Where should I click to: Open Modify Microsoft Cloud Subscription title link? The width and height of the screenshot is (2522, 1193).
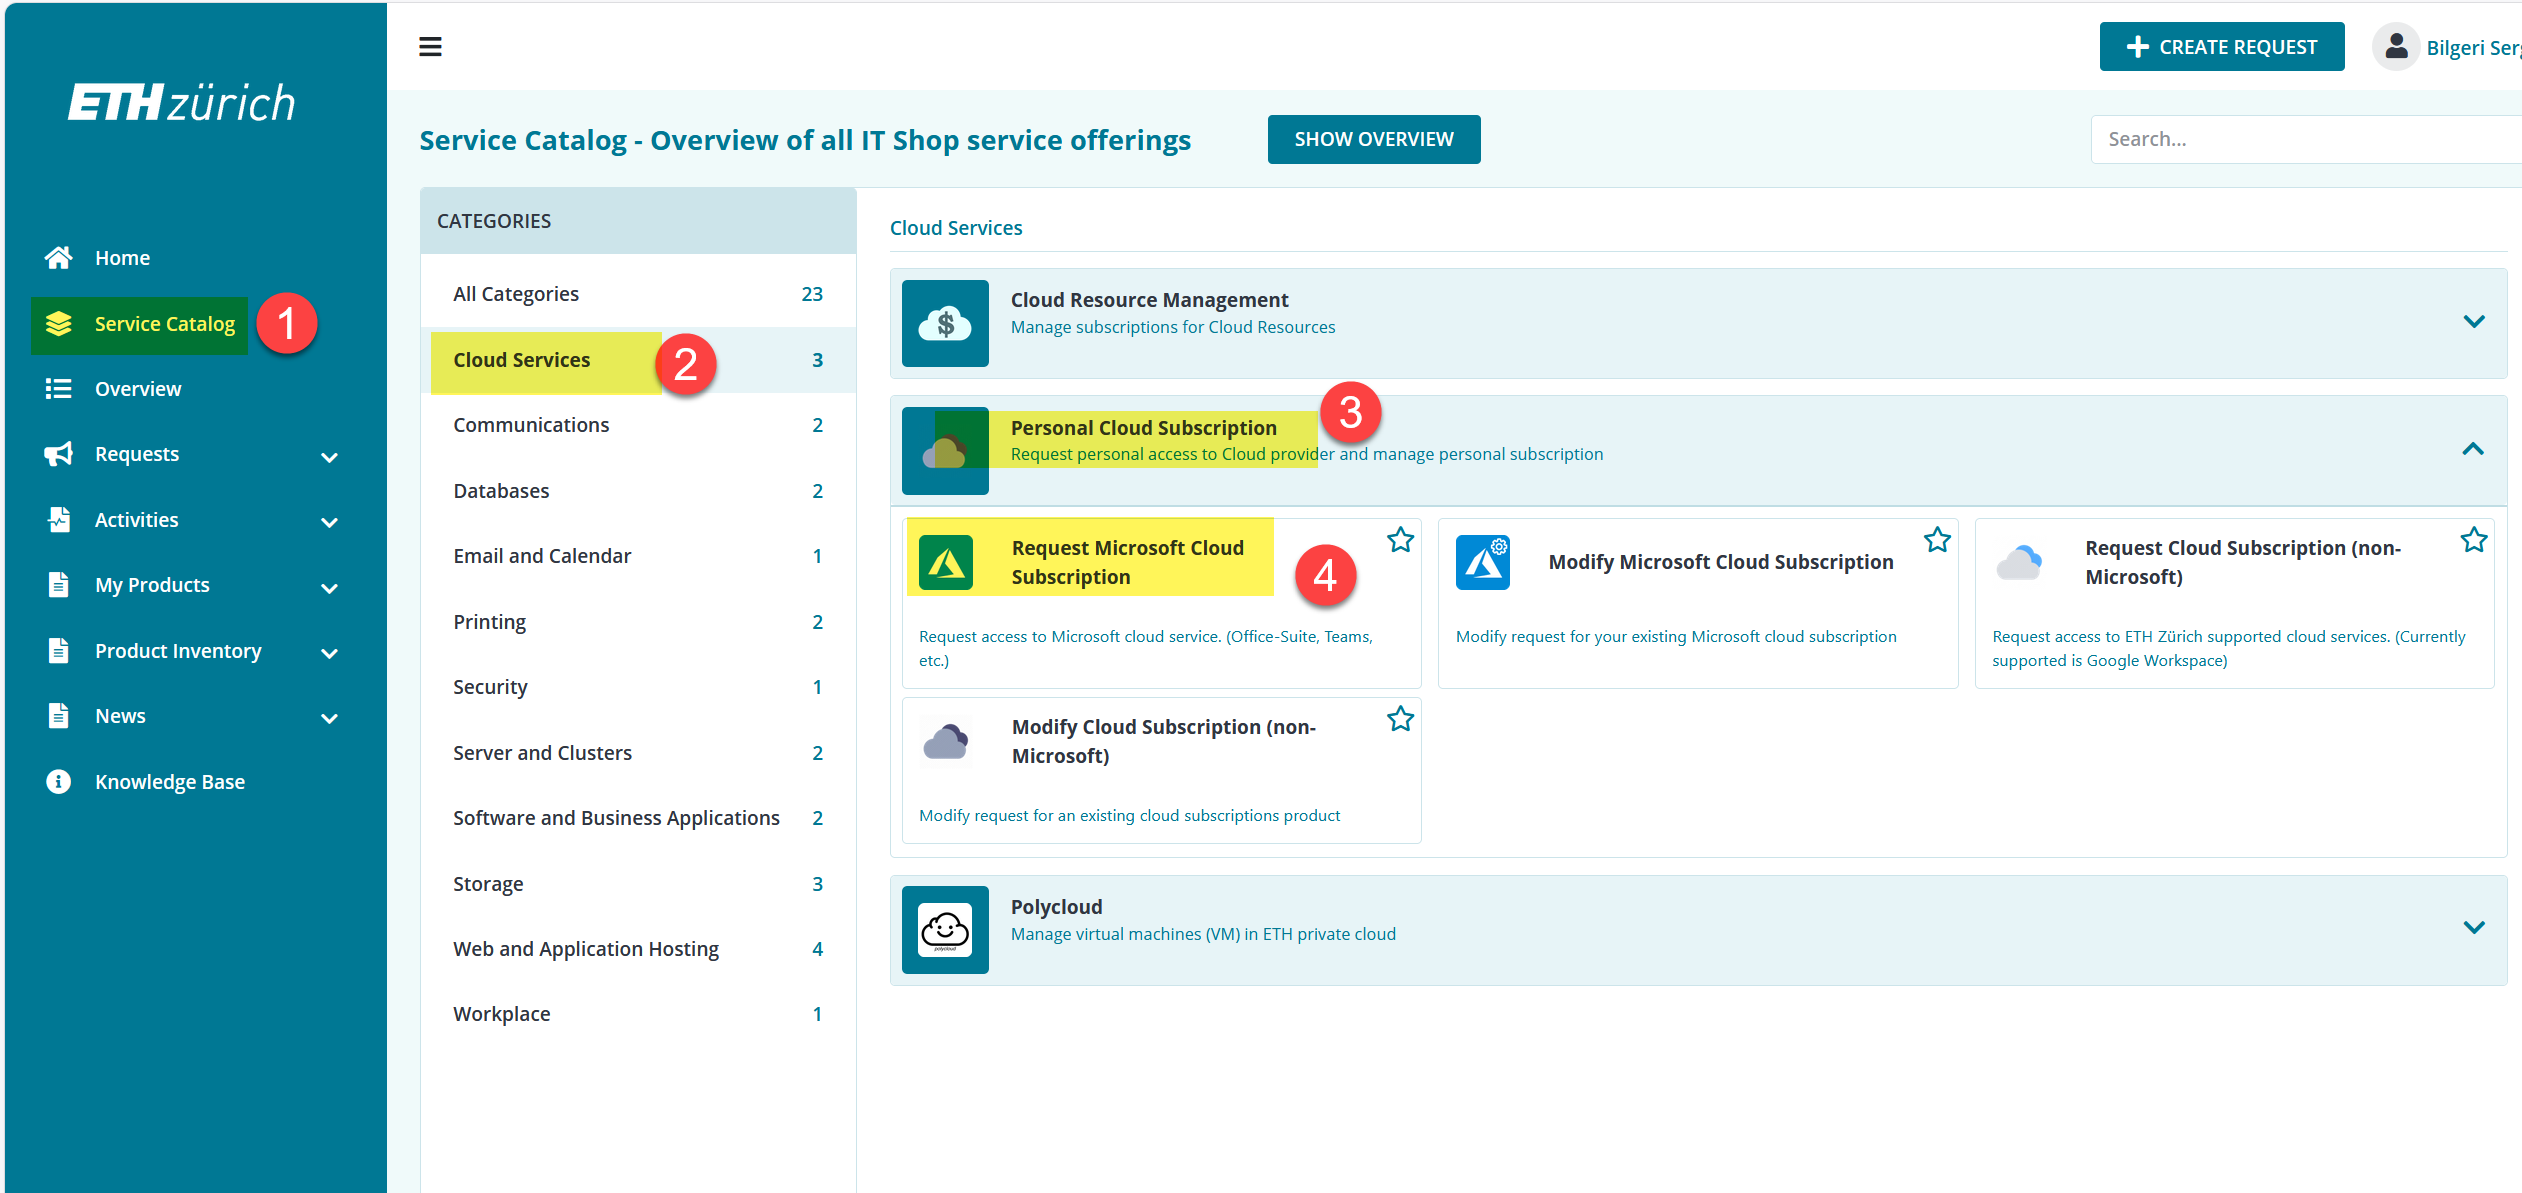[1721, 562]
